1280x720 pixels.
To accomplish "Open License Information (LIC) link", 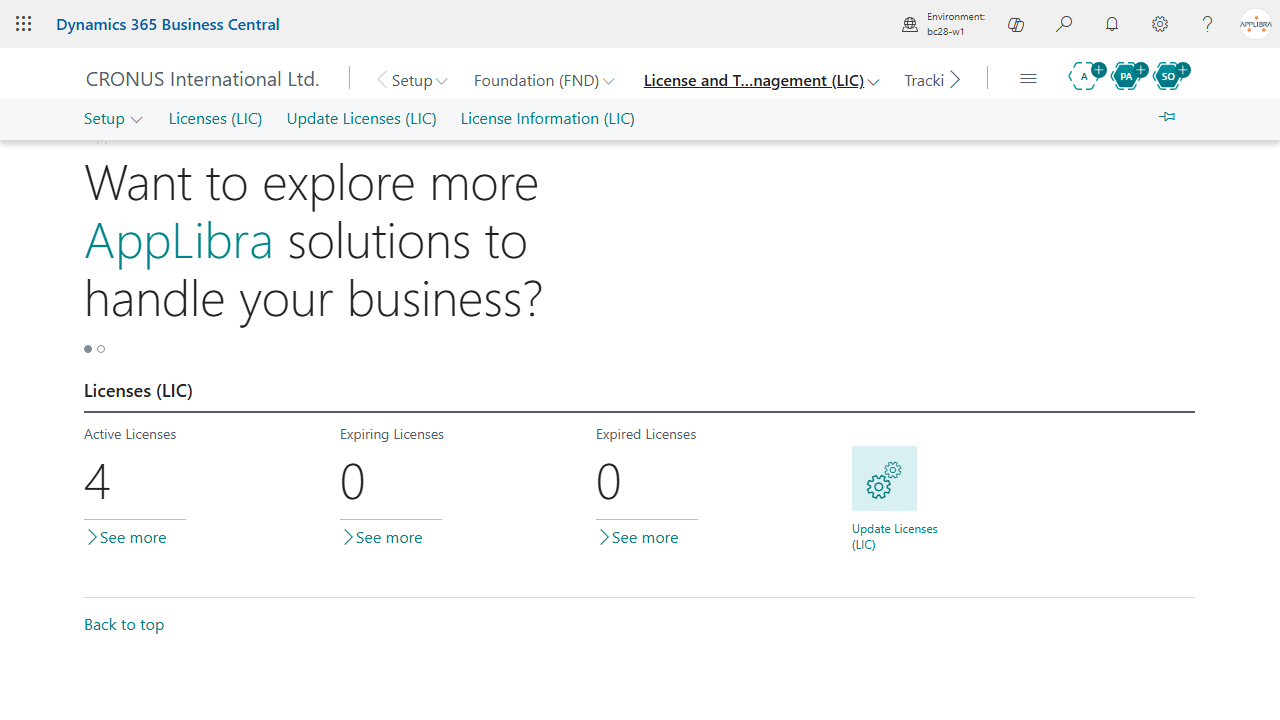I will pyautogui.click(x=548, y=118).
